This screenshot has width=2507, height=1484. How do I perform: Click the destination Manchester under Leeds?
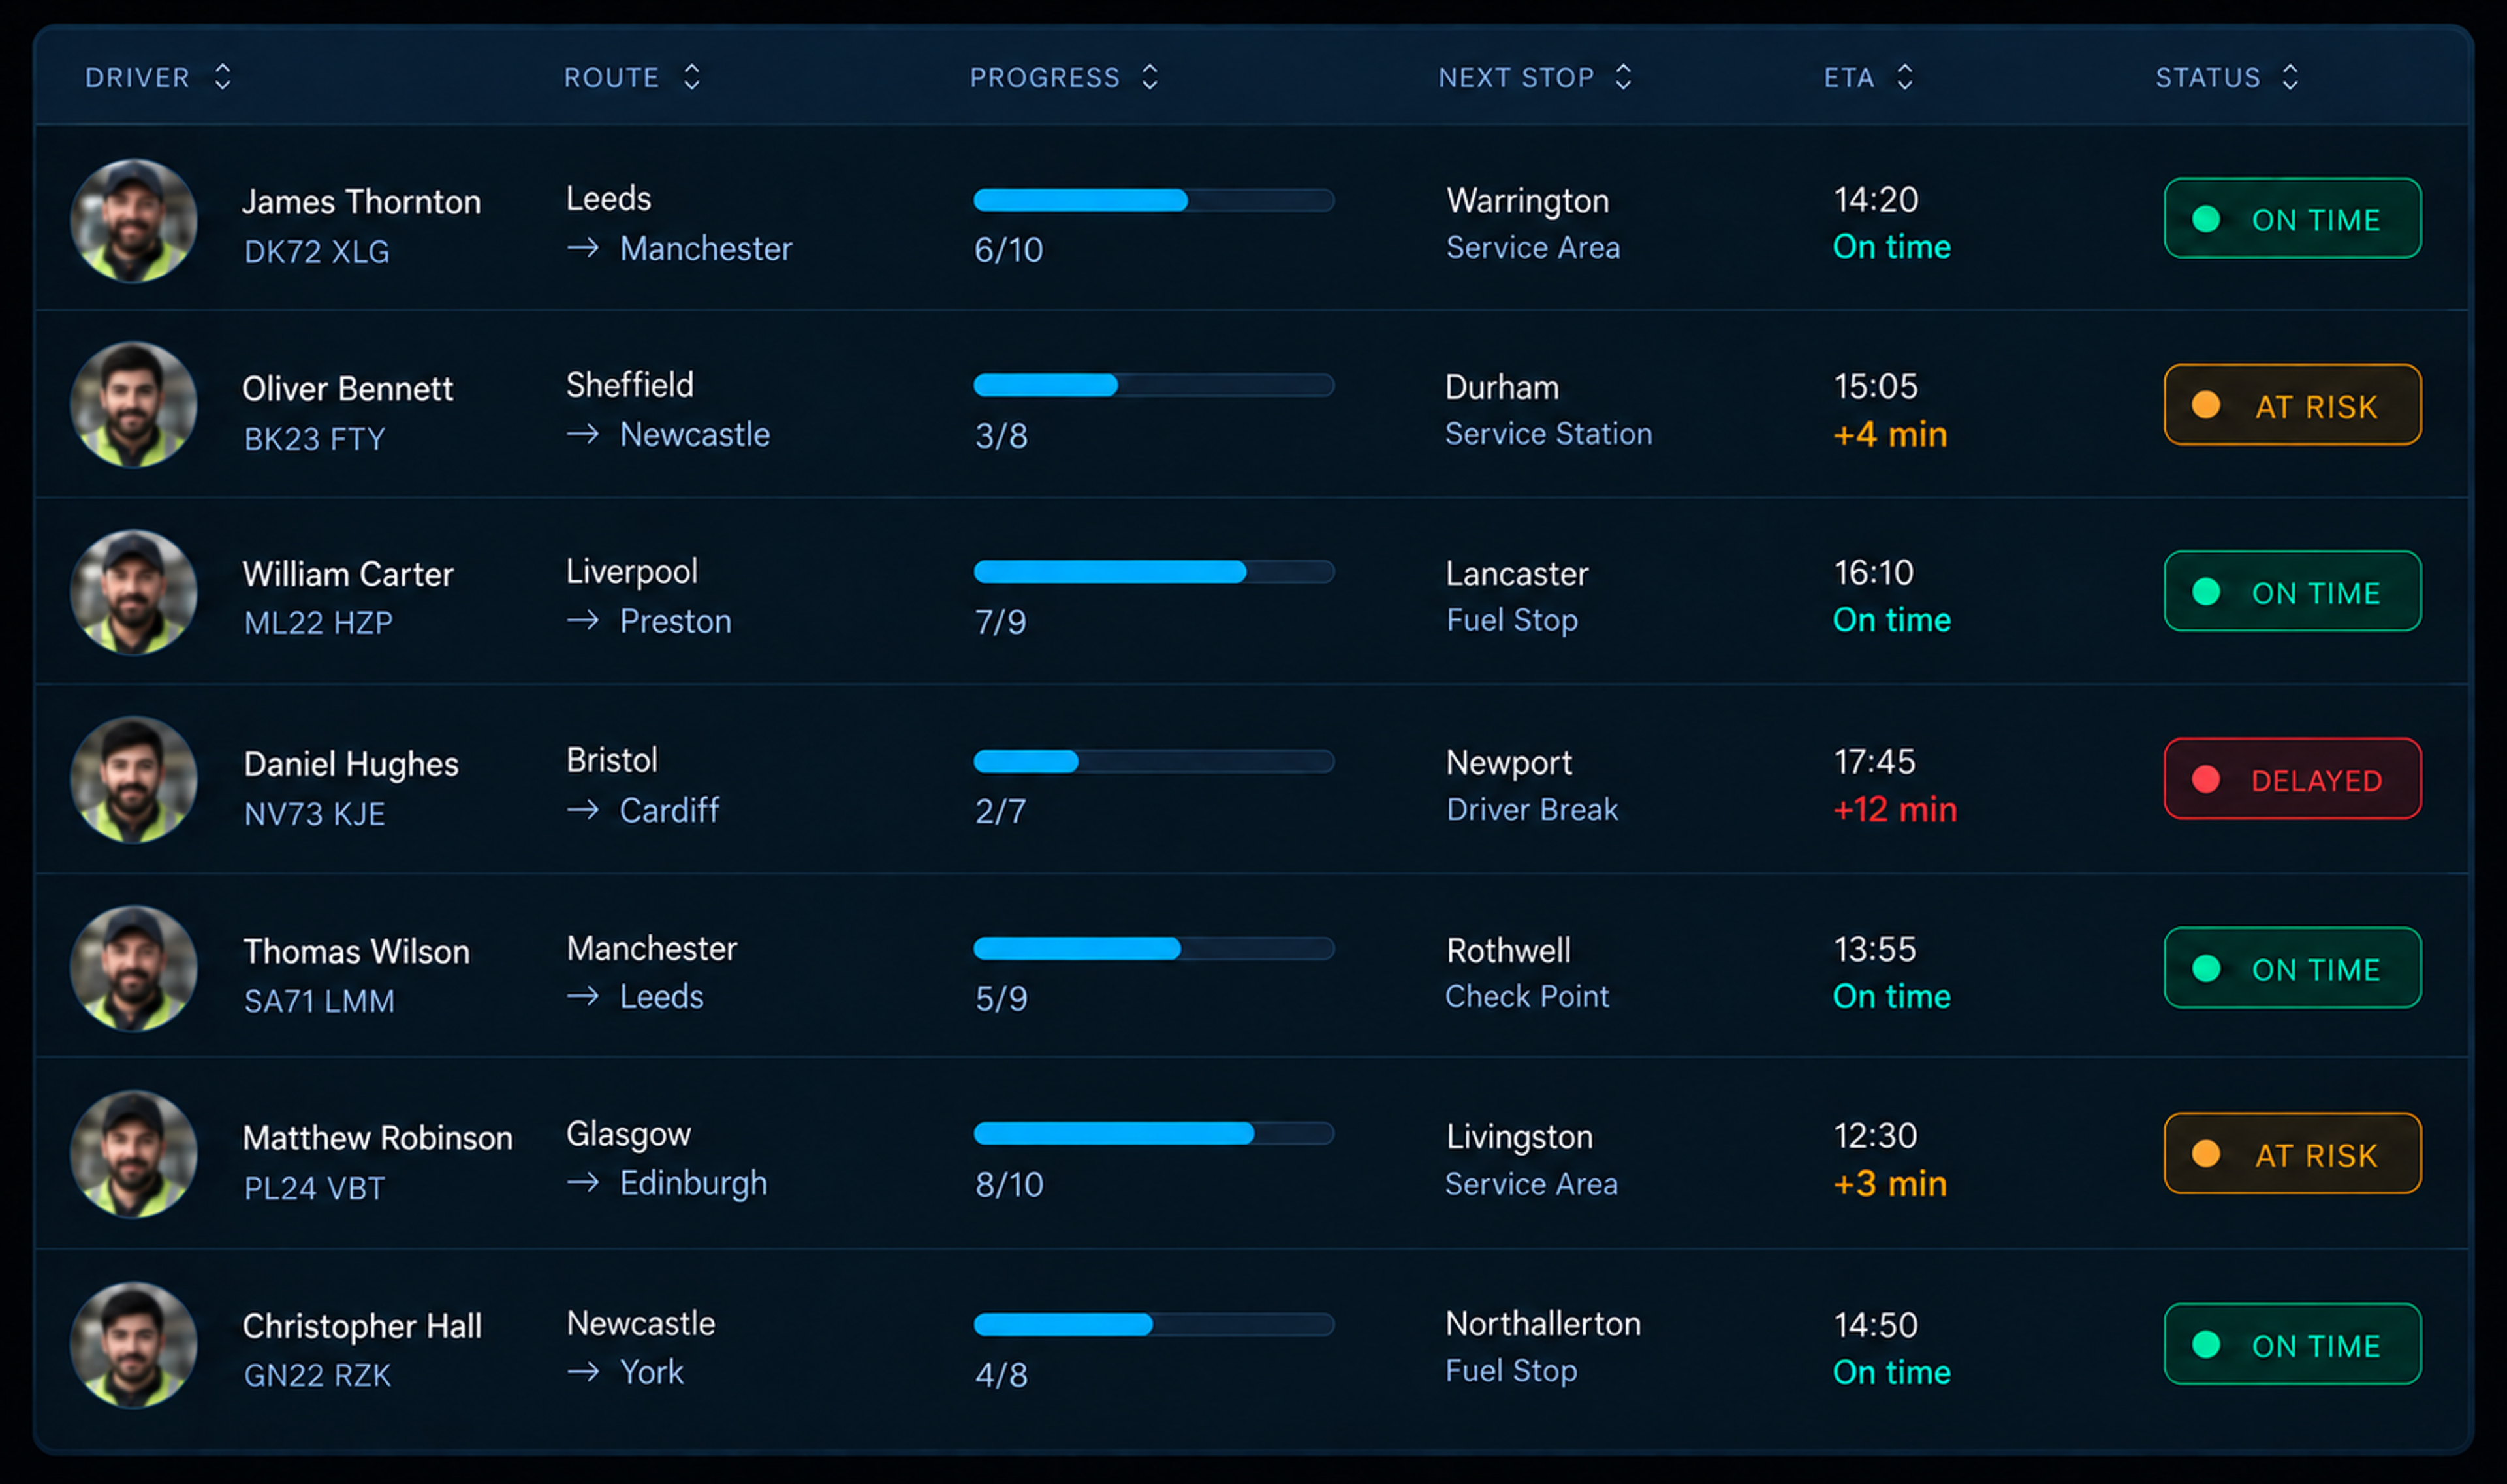[x=705, y=248]
